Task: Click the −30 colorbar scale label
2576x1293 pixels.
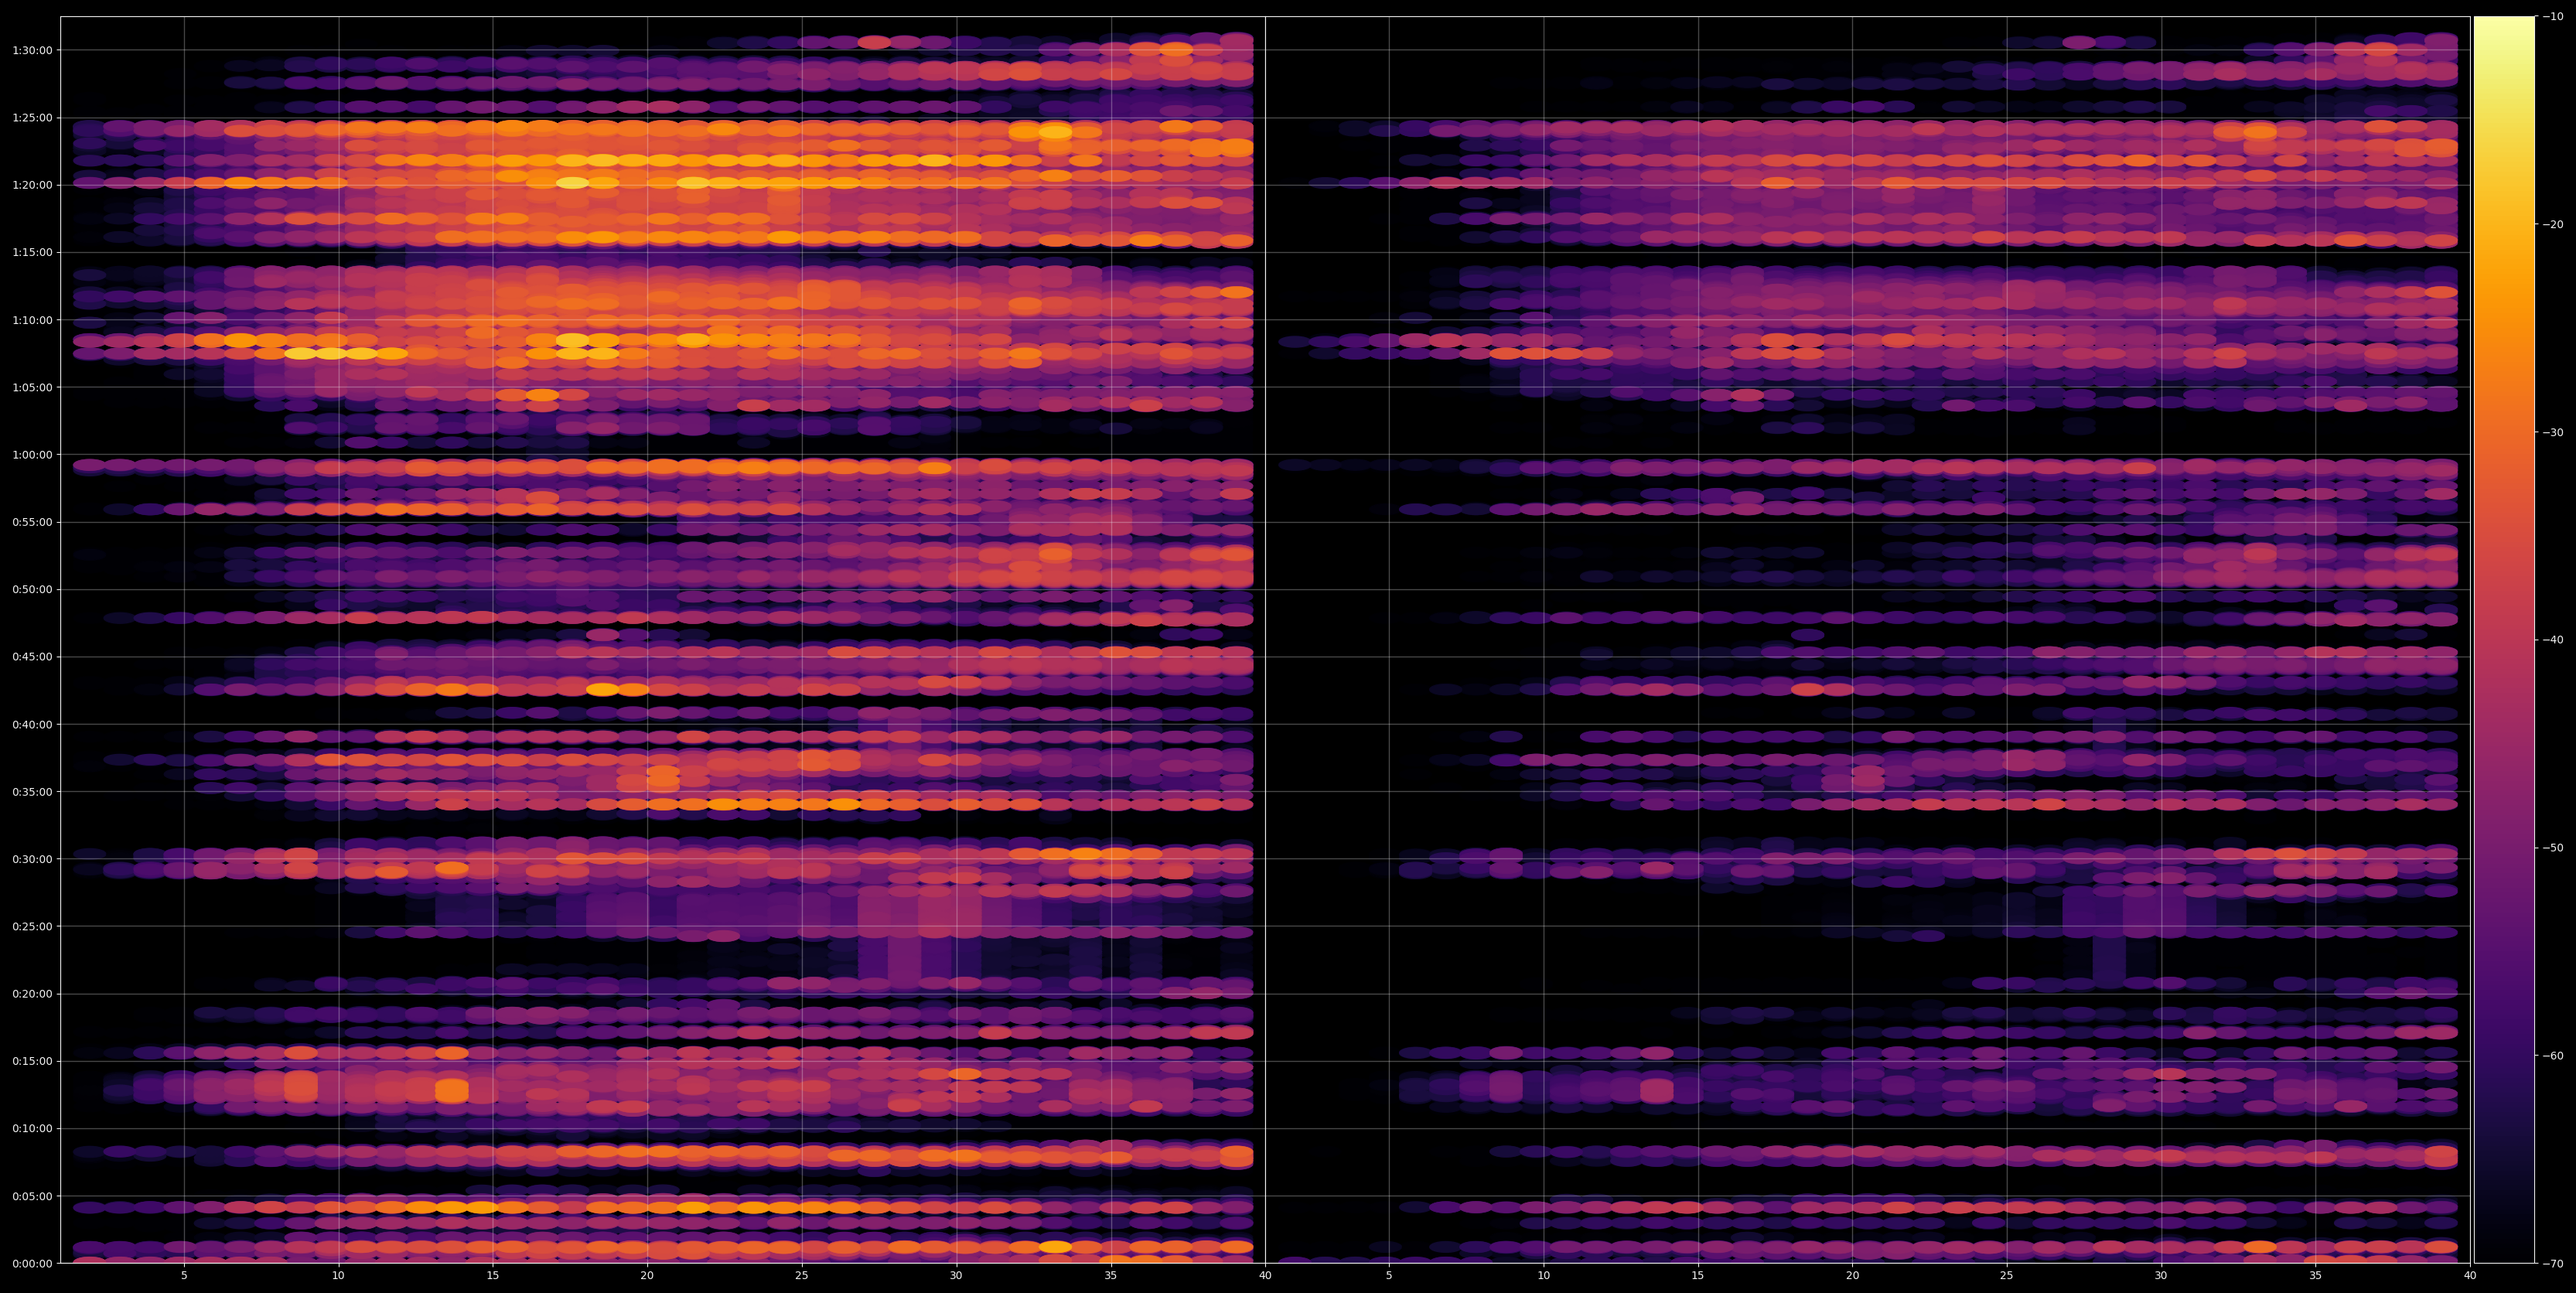Action: coord(2553,432)
